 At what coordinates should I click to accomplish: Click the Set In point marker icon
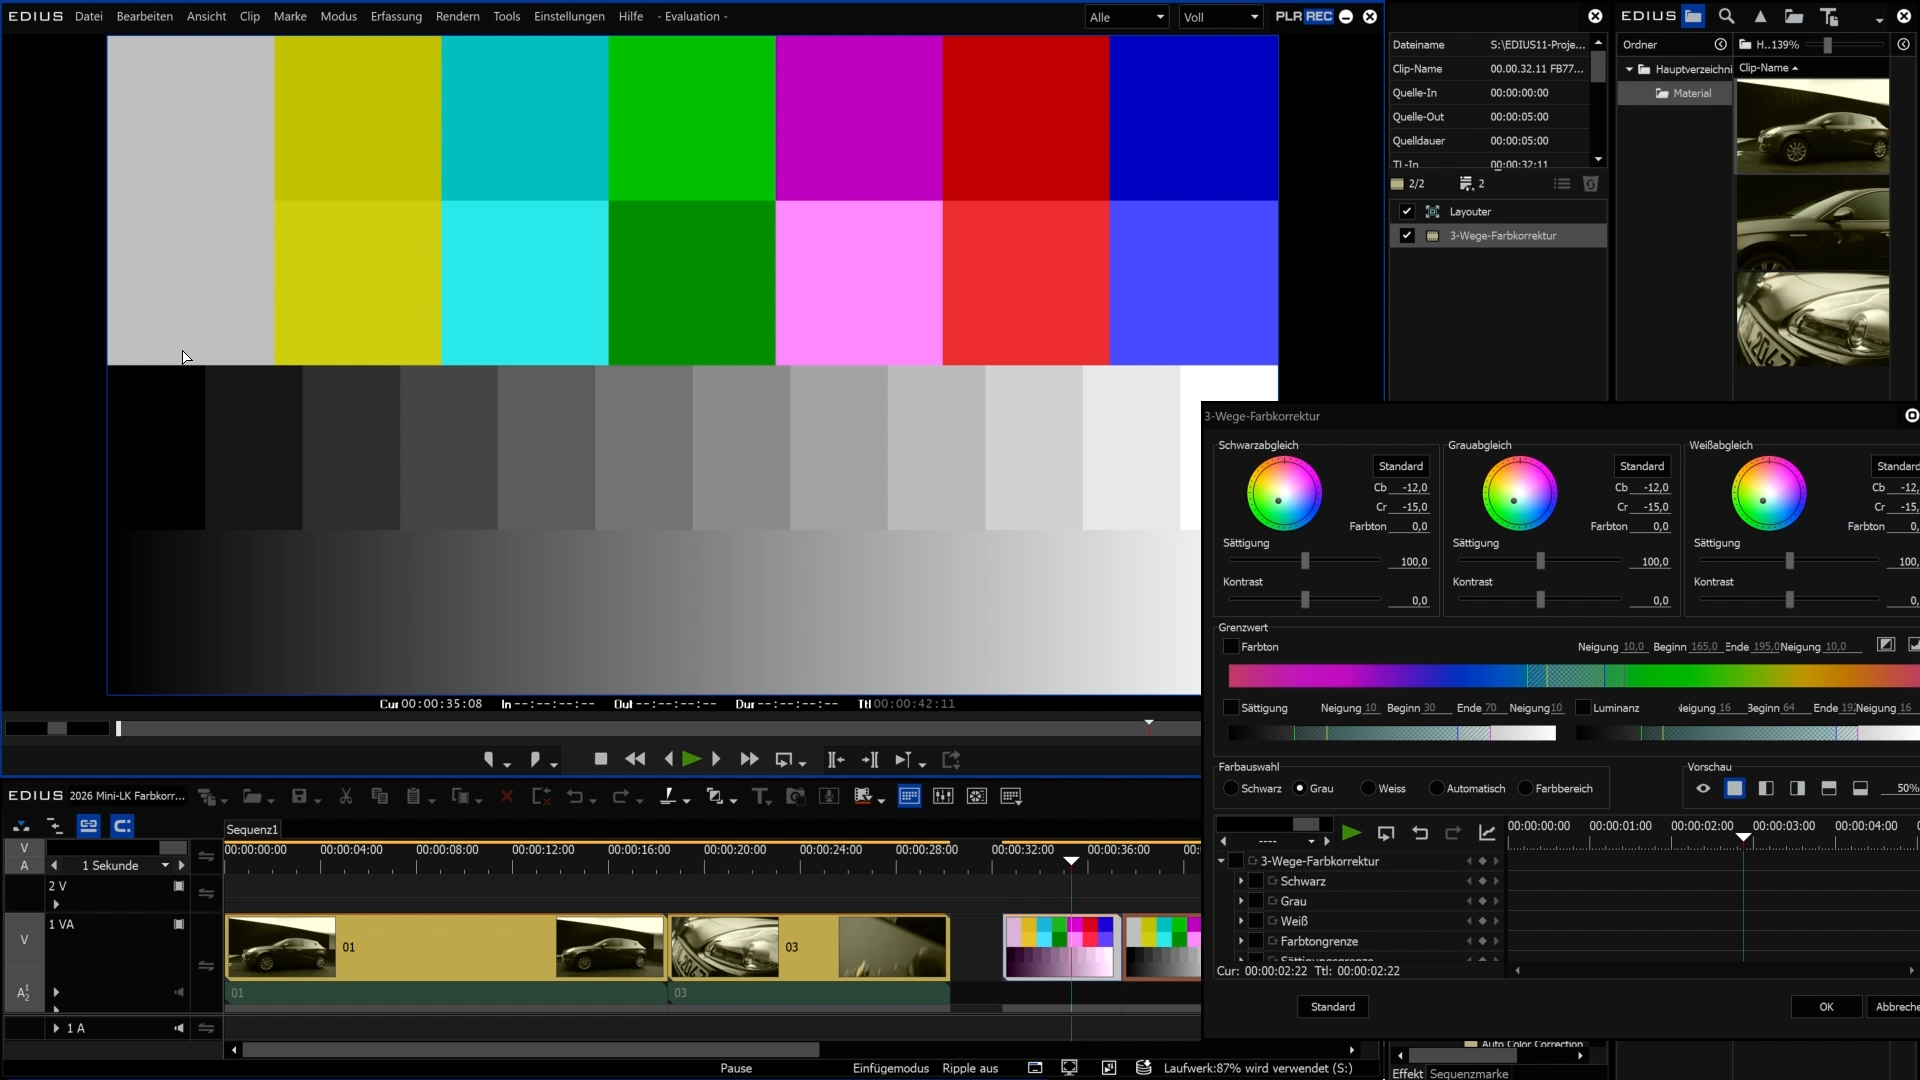(489, 760)
